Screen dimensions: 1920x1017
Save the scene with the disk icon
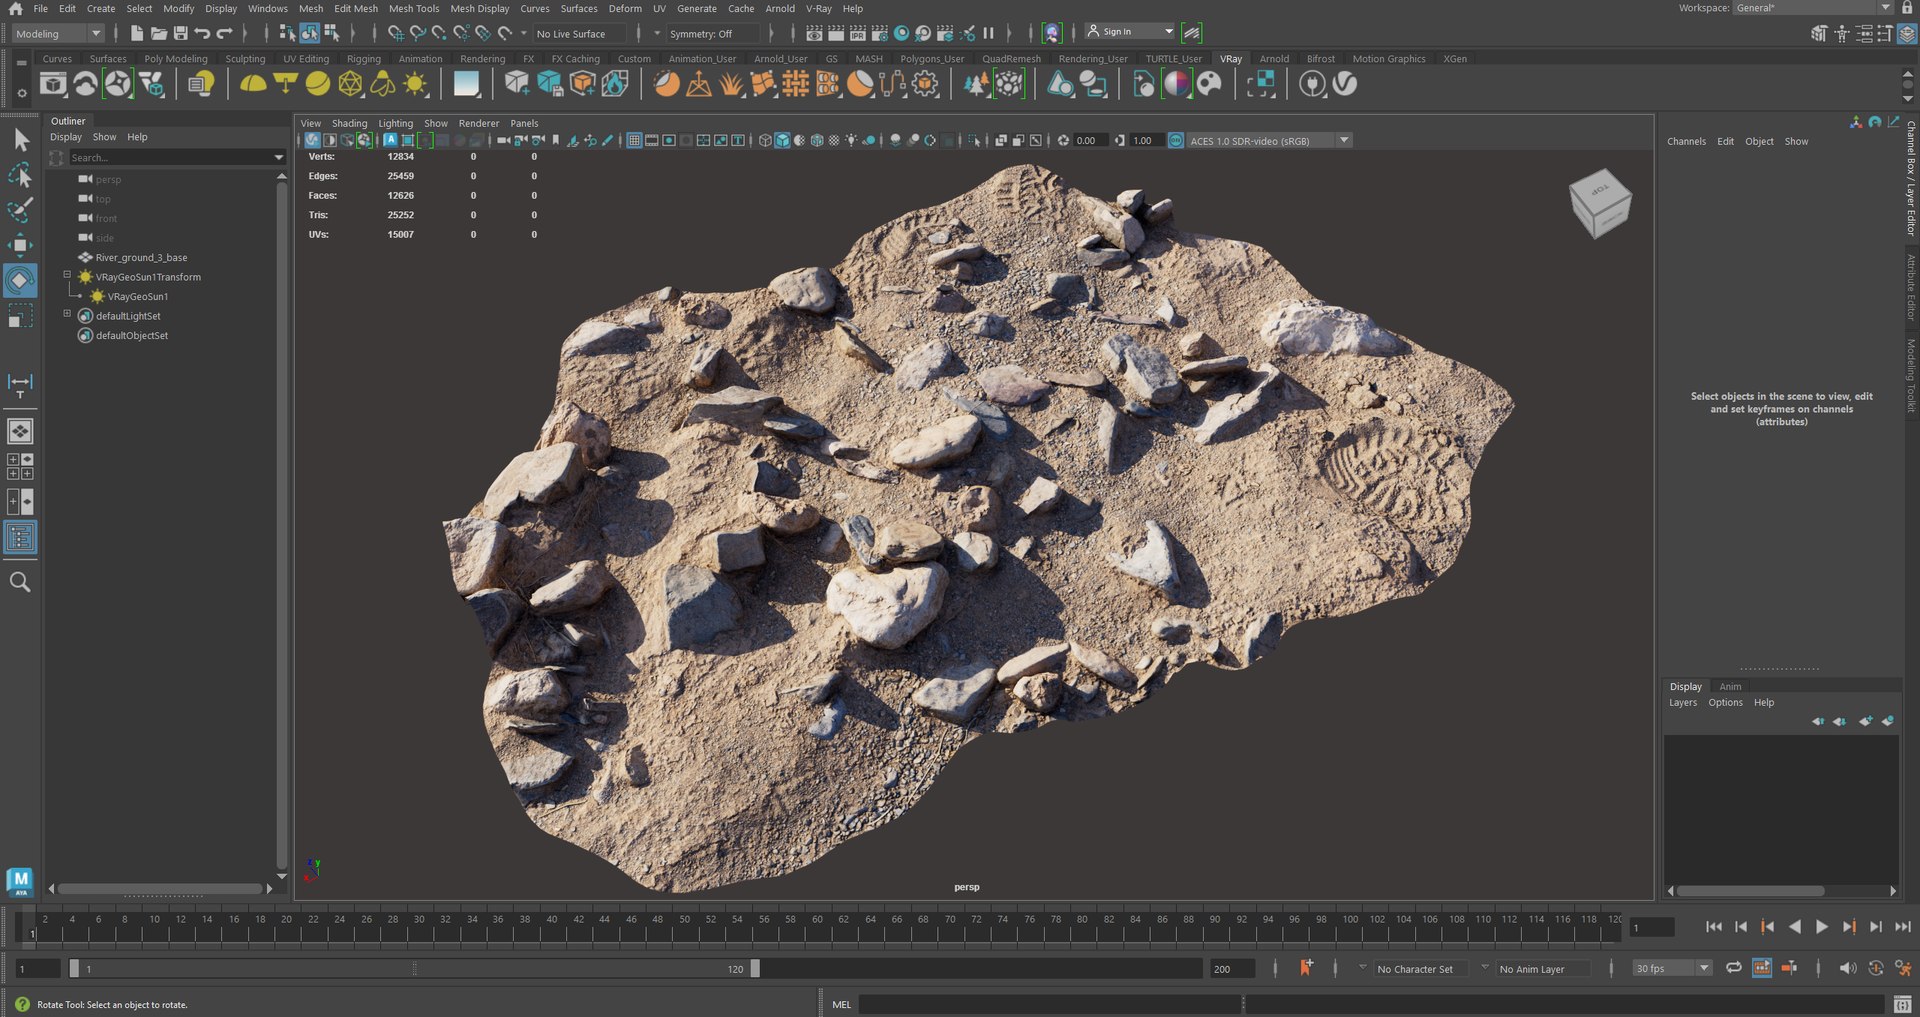[181, 33]
